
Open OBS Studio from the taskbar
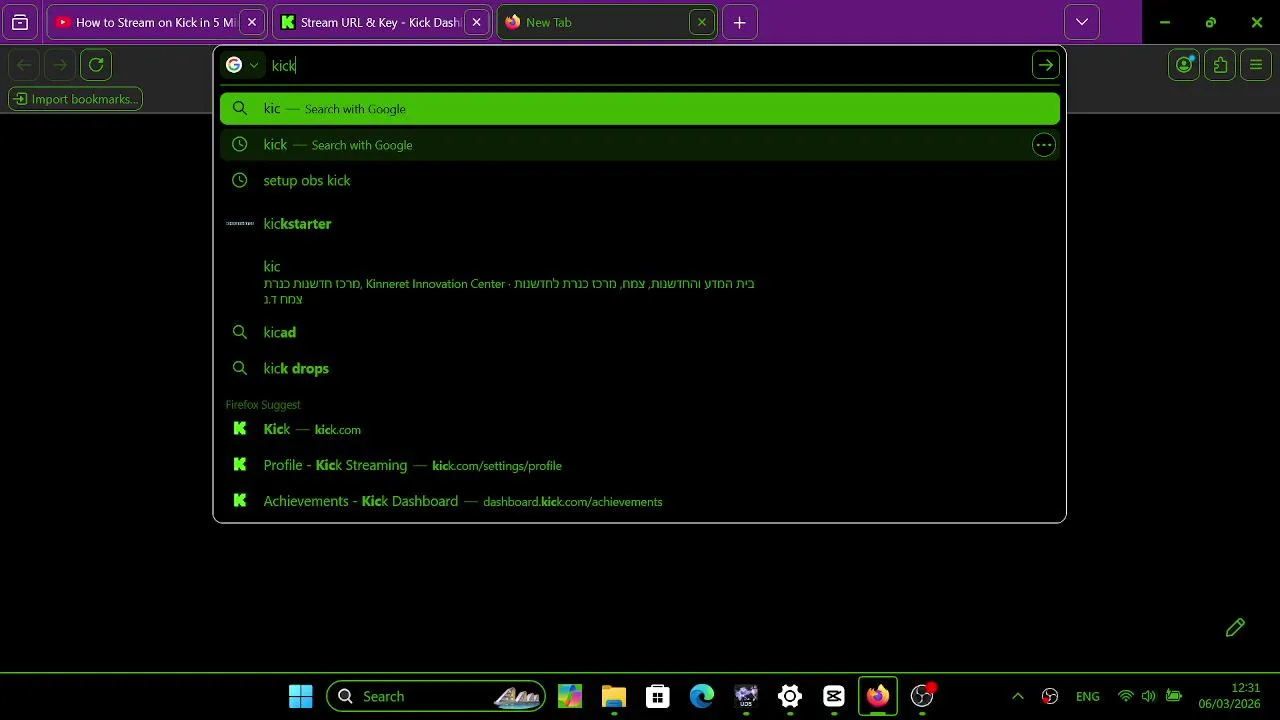pos(922,696)
